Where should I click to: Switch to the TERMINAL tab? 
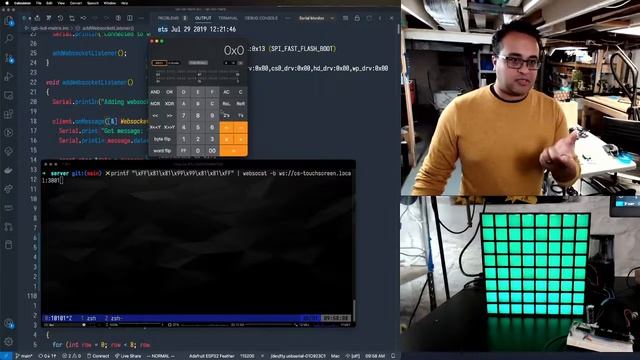(x=228, y=18)
